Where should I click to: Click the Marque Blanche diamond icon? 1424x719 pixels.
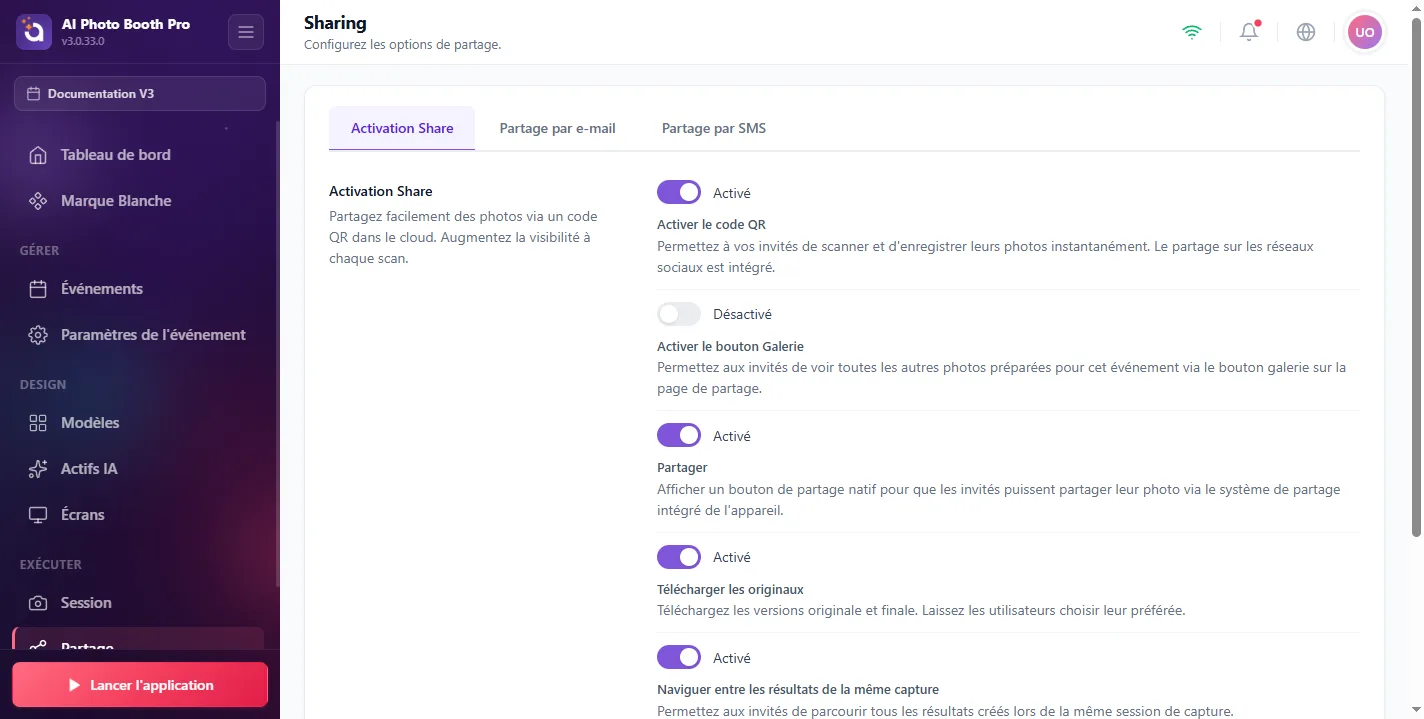(38, 201)
